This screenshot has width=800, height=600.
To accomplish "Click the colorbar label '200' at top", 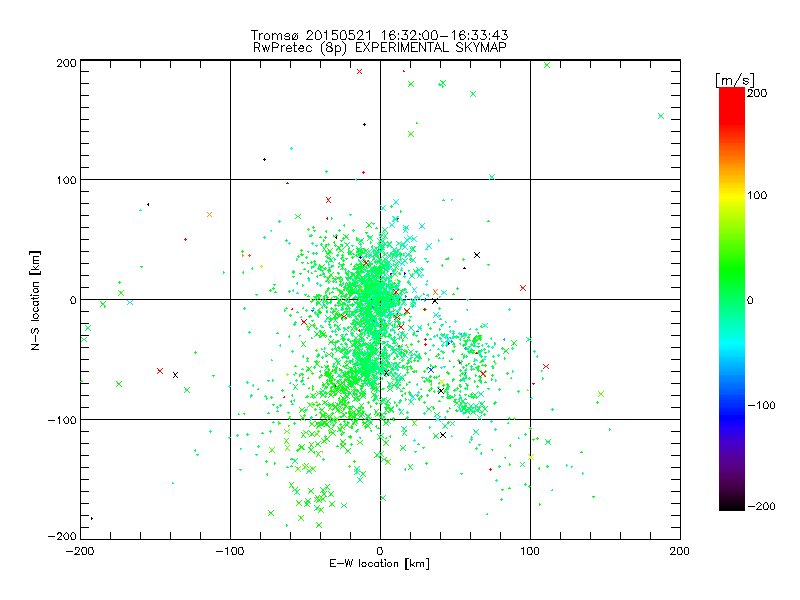I will click(757, 93).
